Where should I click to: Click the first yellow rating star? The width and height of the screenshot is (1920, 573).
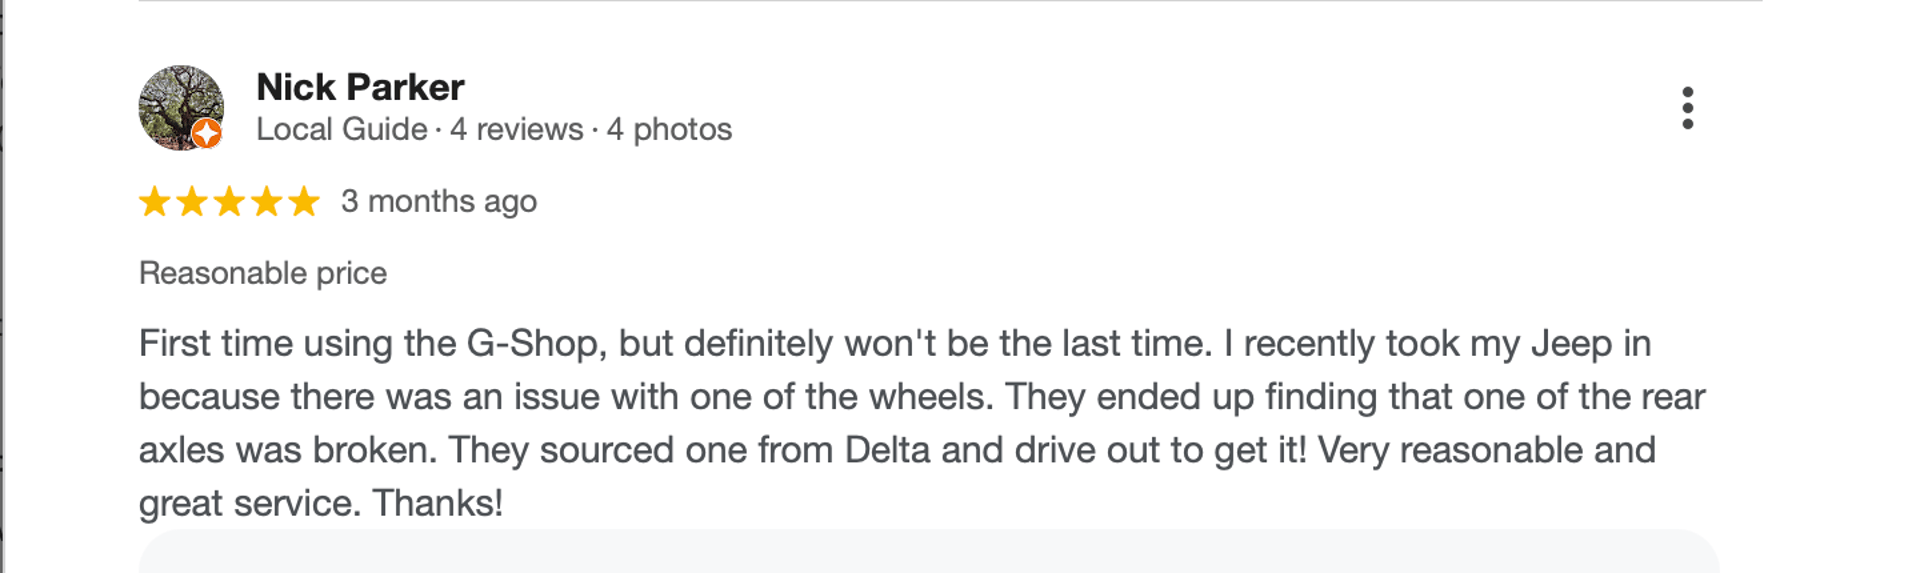point(155,202)
